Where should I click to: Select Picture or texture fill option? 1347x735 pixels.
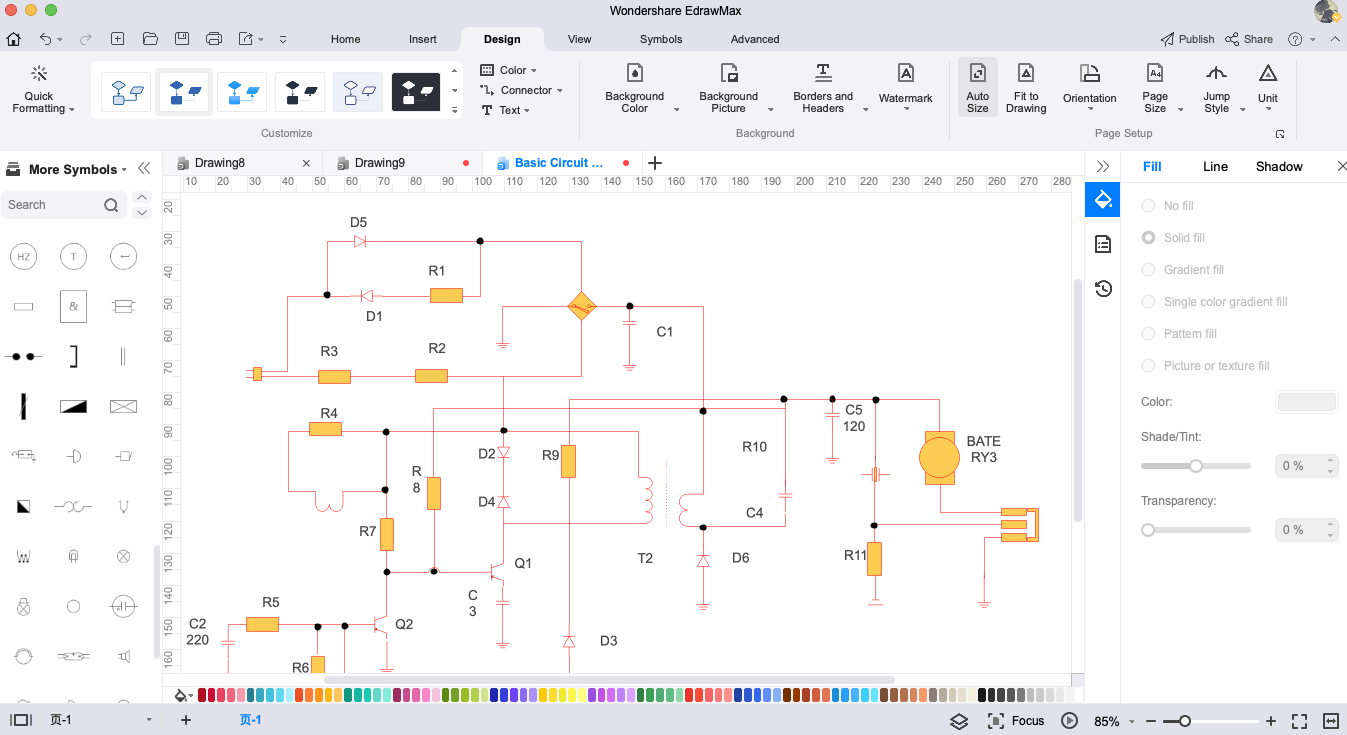[1149, 366]
